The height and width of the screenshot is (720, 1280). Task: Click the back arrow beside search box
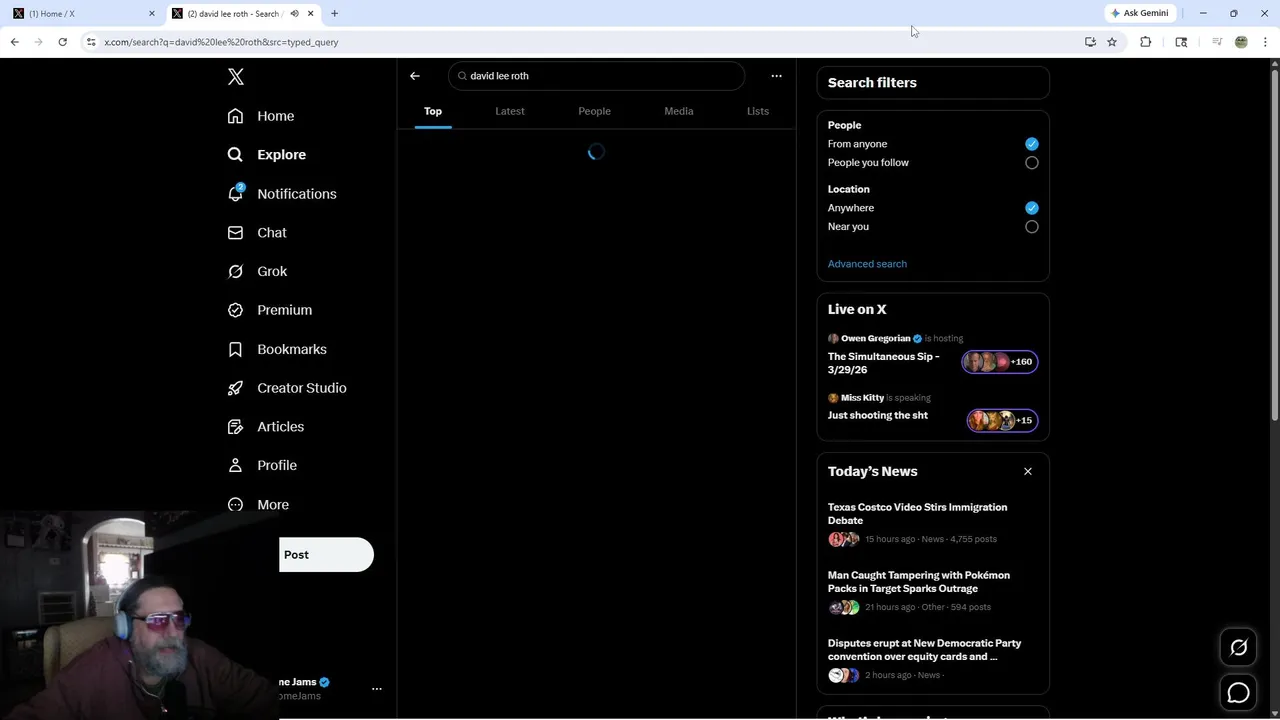tap(415, 76)
